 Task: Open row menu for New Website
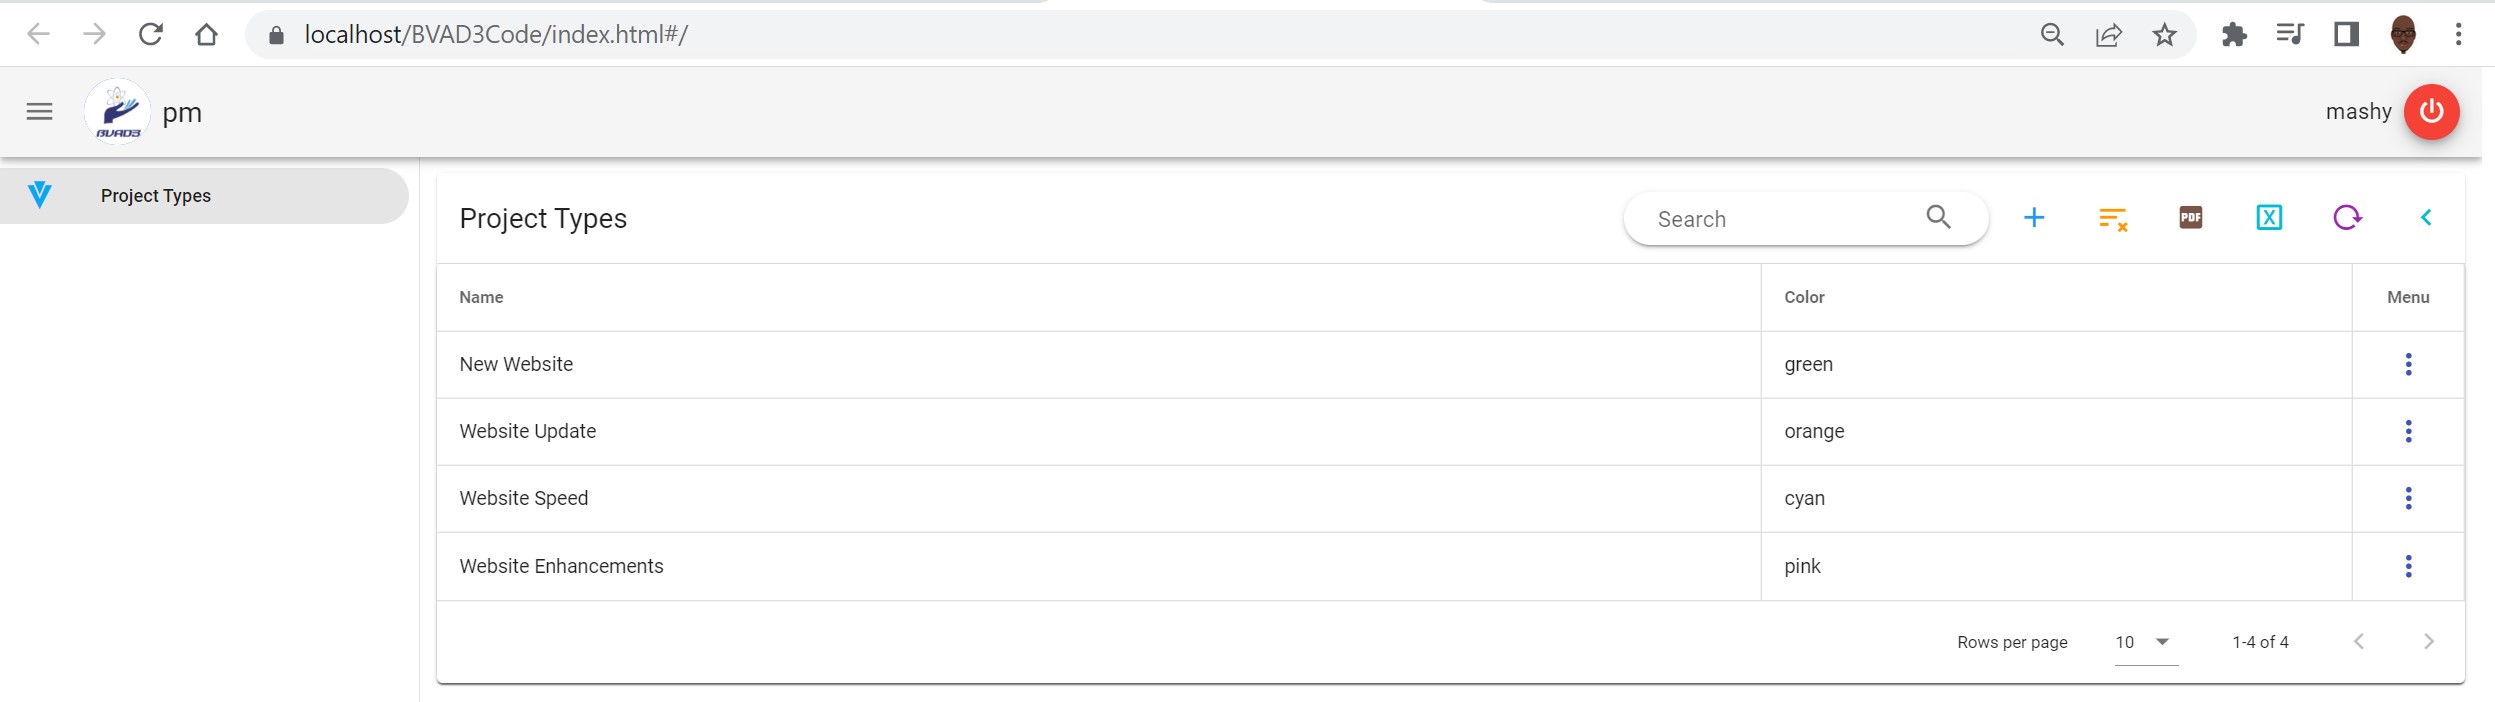2408,364
